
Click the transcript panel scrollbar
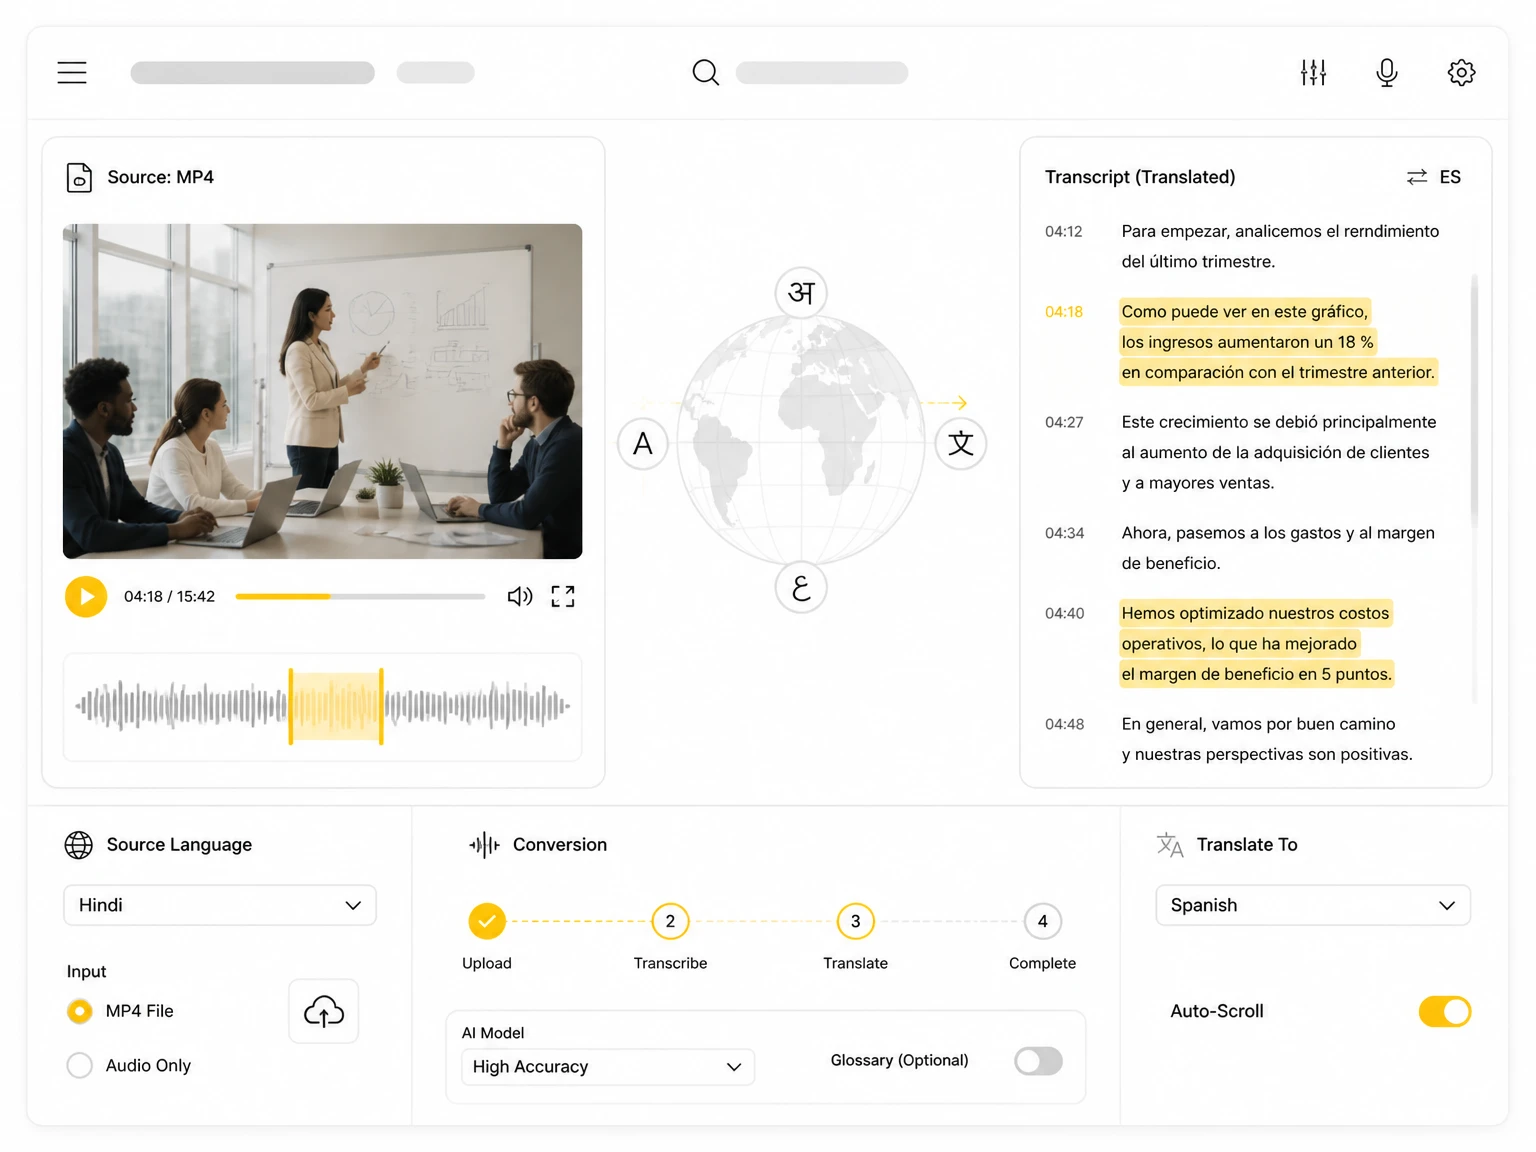tap(1474, 400)
